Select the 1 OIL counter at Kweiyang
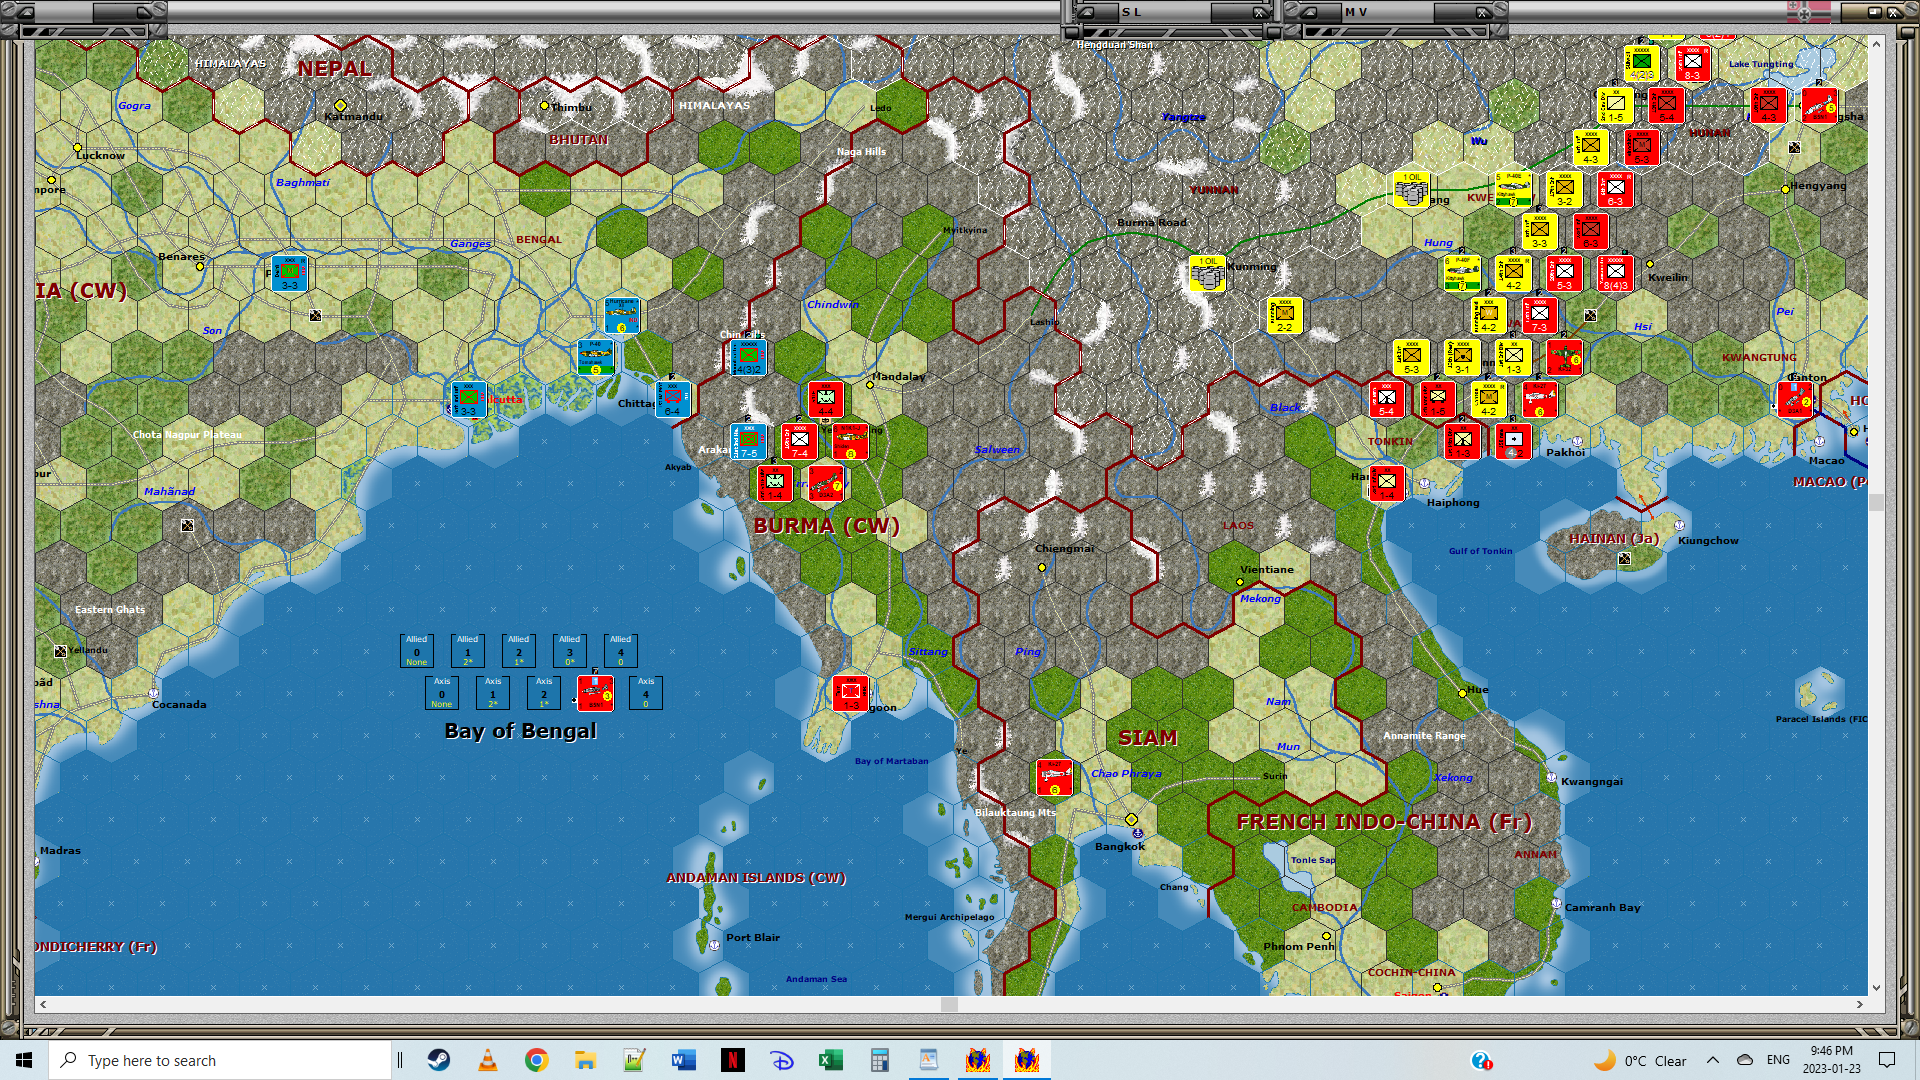The height and width of the screenshot is (1080, 1920). pyautogui.click(x=1411, y=189)
